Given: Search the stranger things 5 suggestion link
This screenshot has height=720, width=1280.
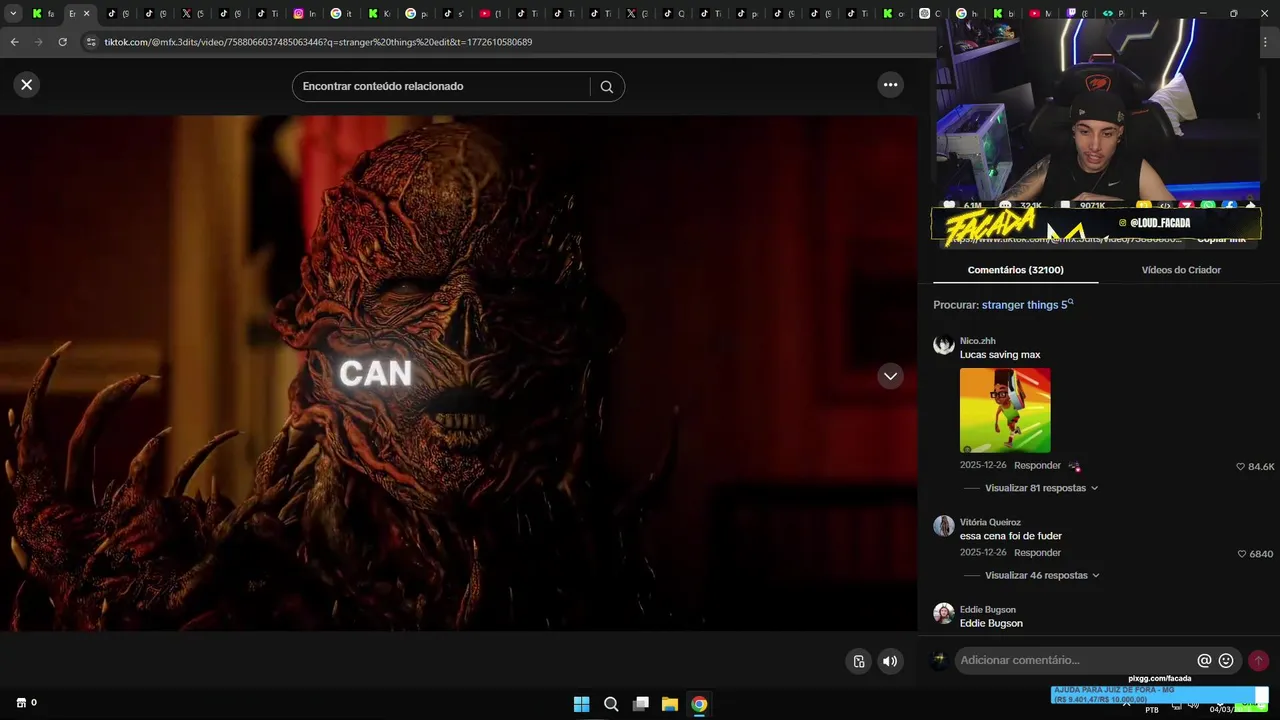Looking at the screenshot, I should [x=1027, y=305].
